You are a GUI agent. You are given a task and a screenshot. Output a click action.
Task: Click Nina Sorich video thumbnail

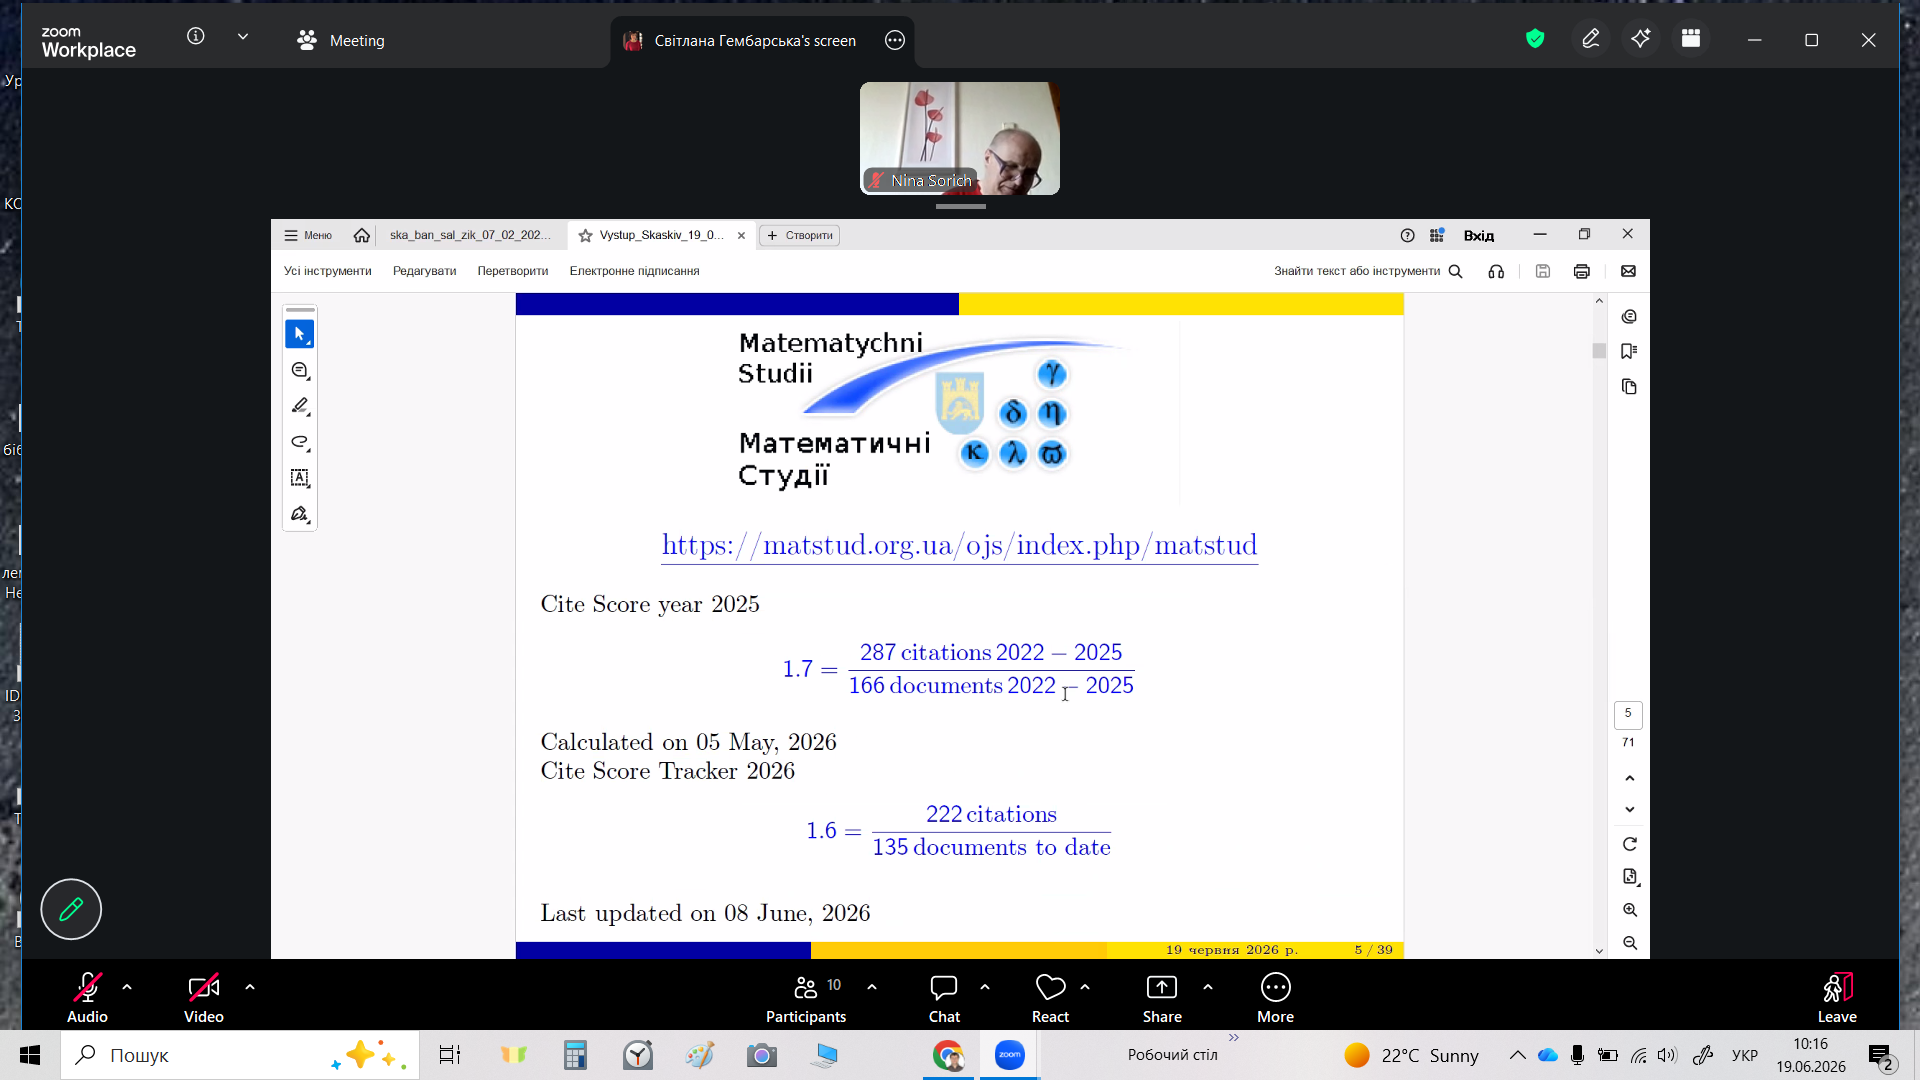960,138
